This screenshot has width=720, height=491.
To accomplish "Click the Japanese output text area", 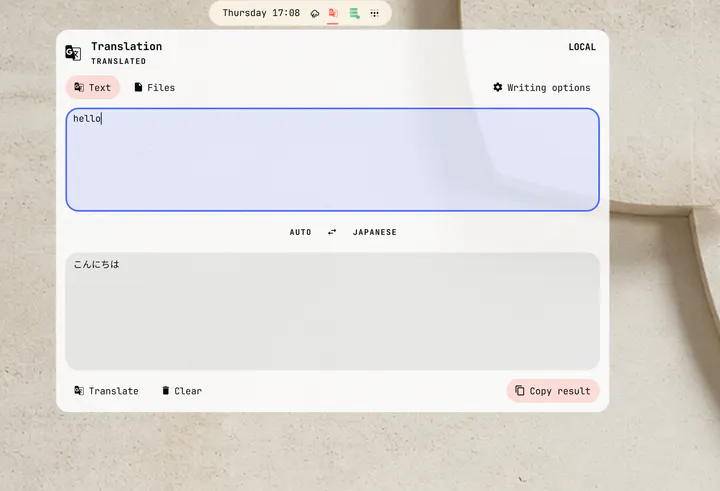I will [x=332, y=311].
